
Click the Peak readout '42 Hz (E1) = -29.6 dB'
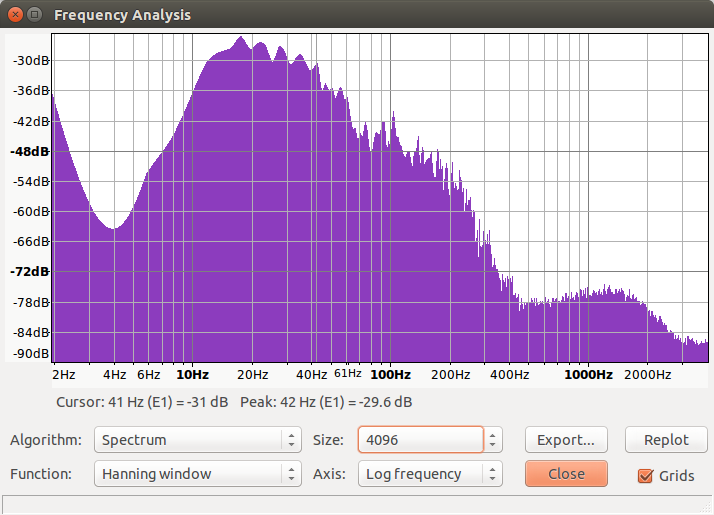(x=346, y=402)
